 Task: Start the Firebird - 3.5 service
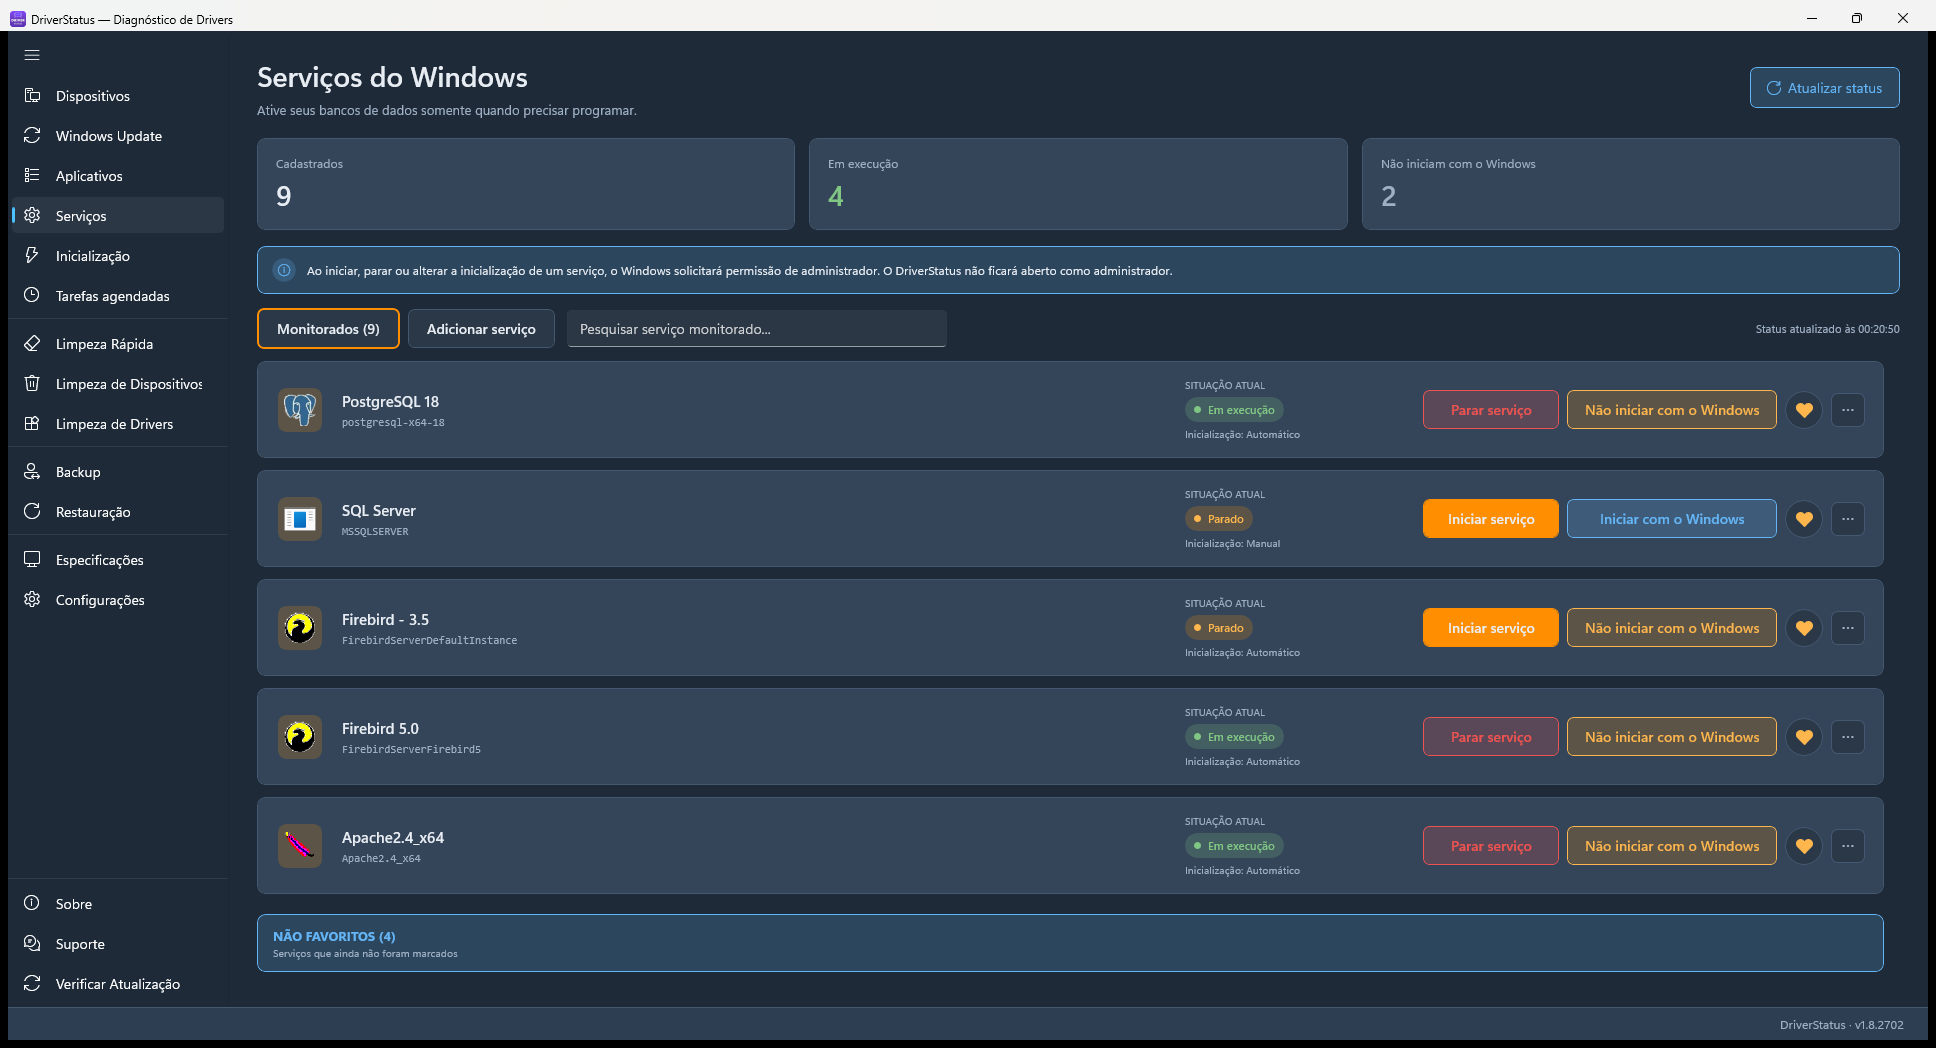(x=1491, y=628)
